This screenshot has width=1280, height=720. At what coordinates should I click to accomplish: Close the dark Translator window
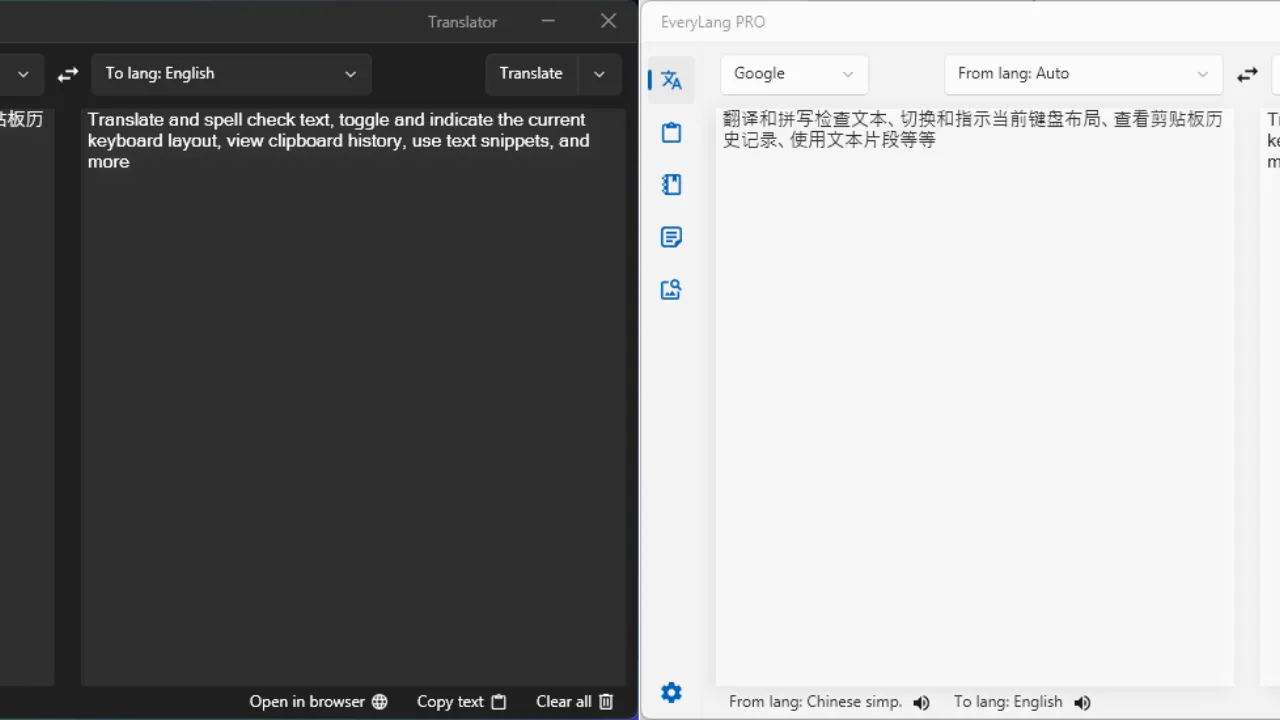(608, 21)
